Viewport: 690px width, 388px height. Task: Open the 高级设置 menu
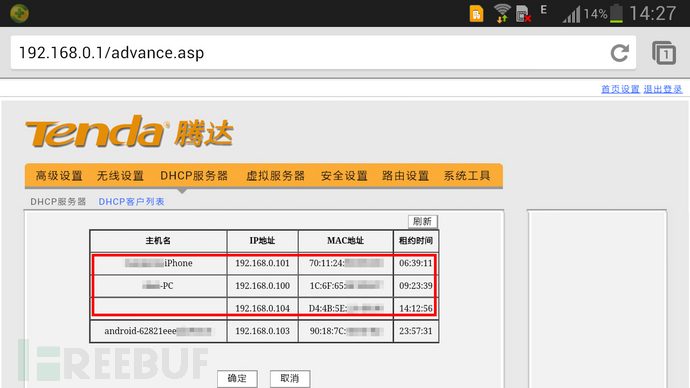pyautogui.click(x=59, y=176)
